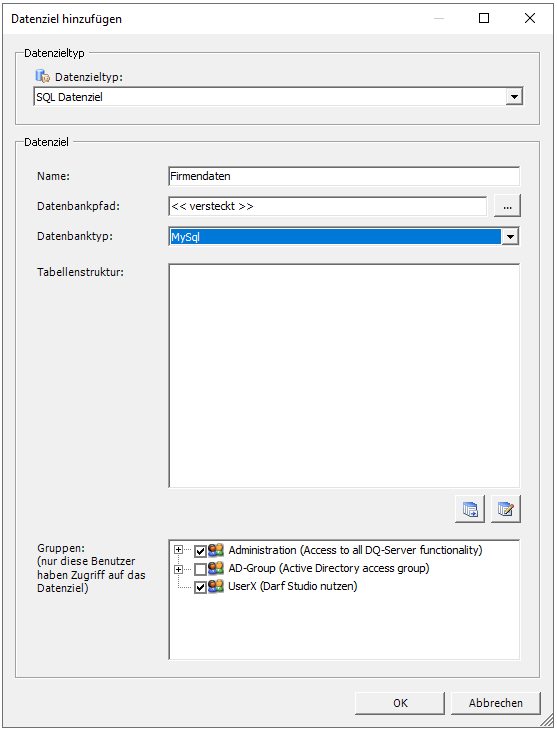Check the AD-Group checkbox
Screen dimensions: 557x732
(x=200, y=569)
